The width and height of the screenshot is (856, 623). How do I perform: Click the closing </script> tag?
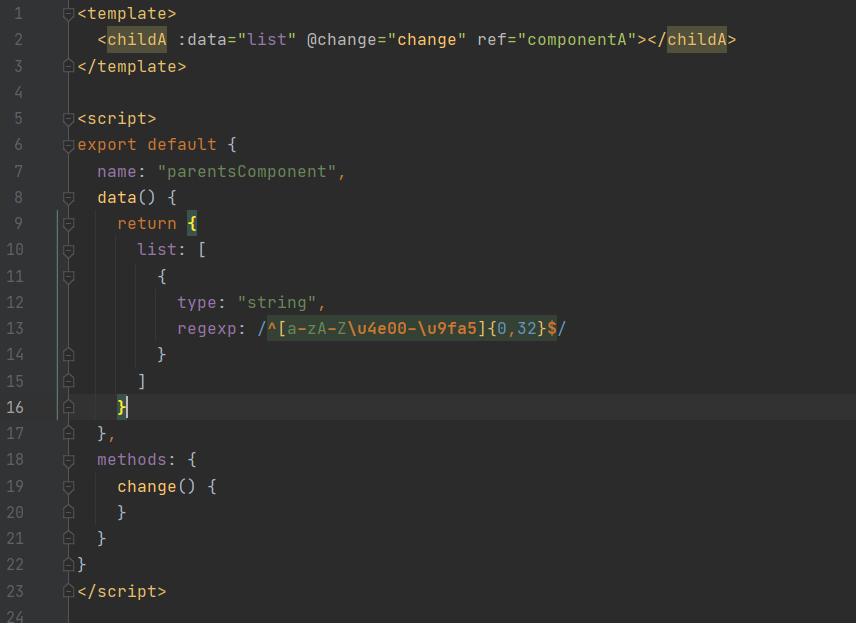(x=122, y=591)
